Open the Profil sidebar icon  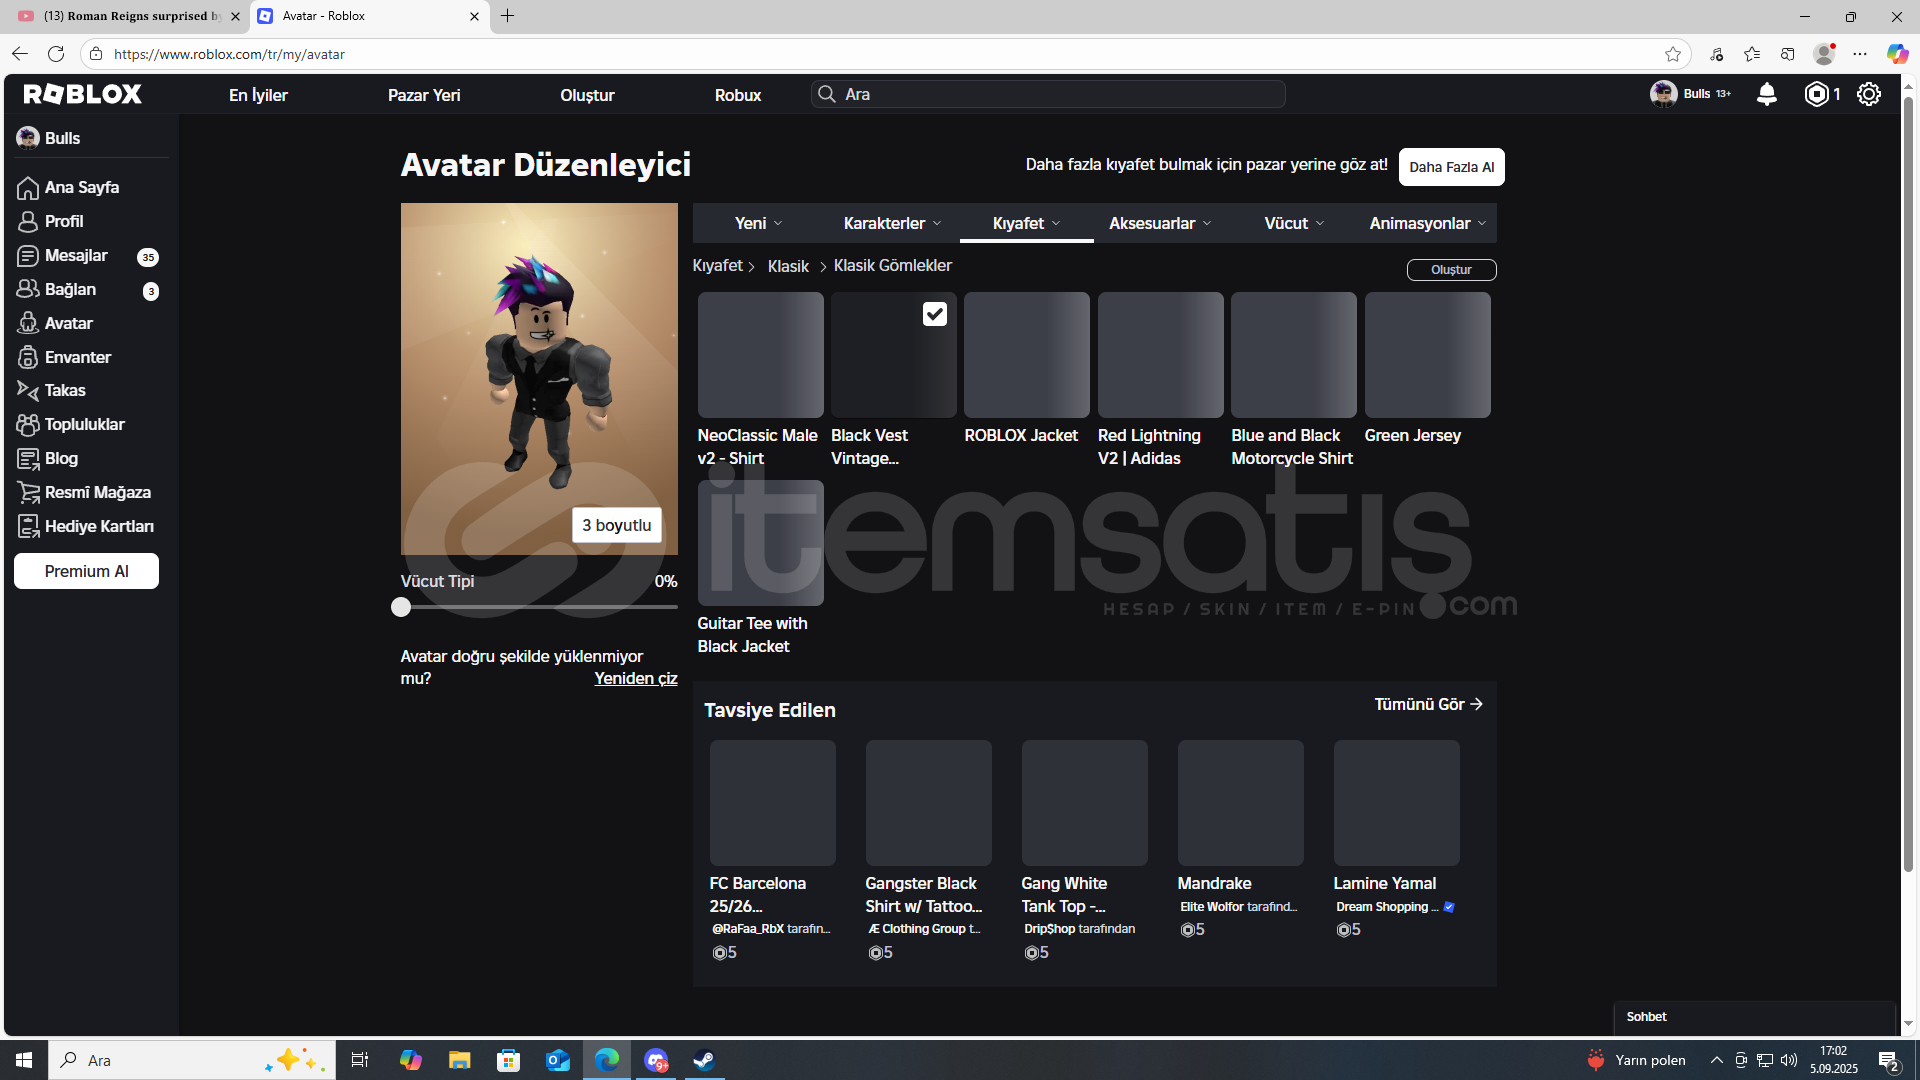[28, 222]
